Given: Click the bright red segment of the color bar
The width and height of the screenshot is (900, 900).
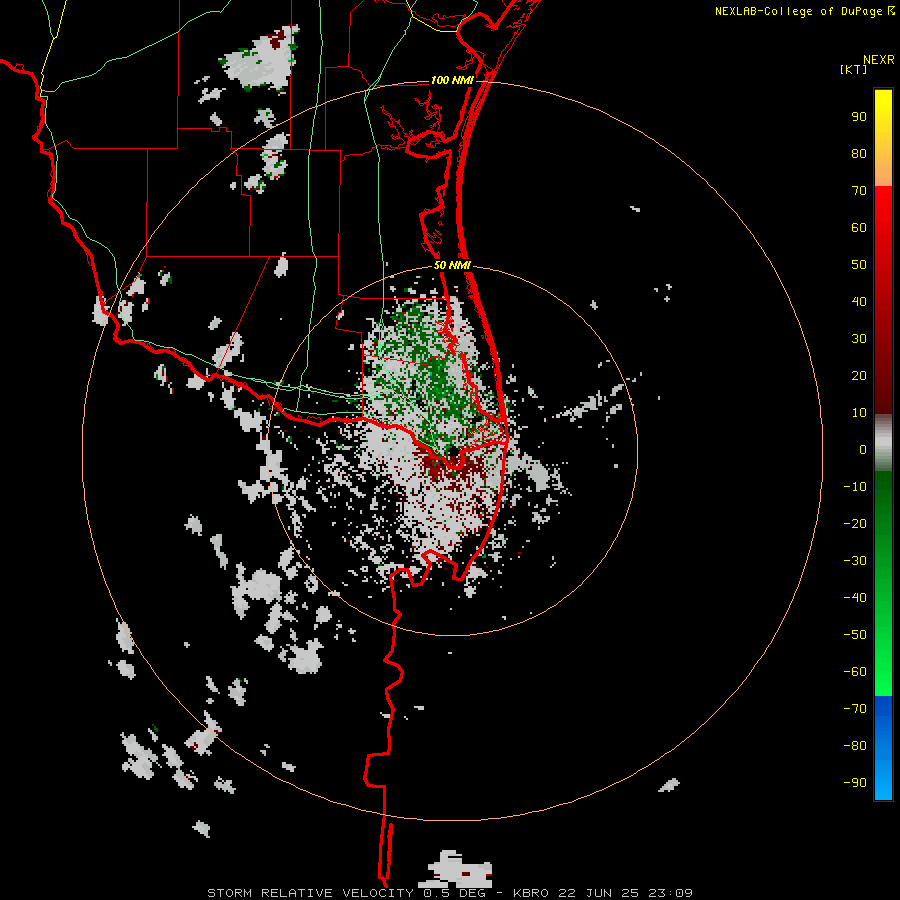Looking at the screenshot, I should pos(883,230).
